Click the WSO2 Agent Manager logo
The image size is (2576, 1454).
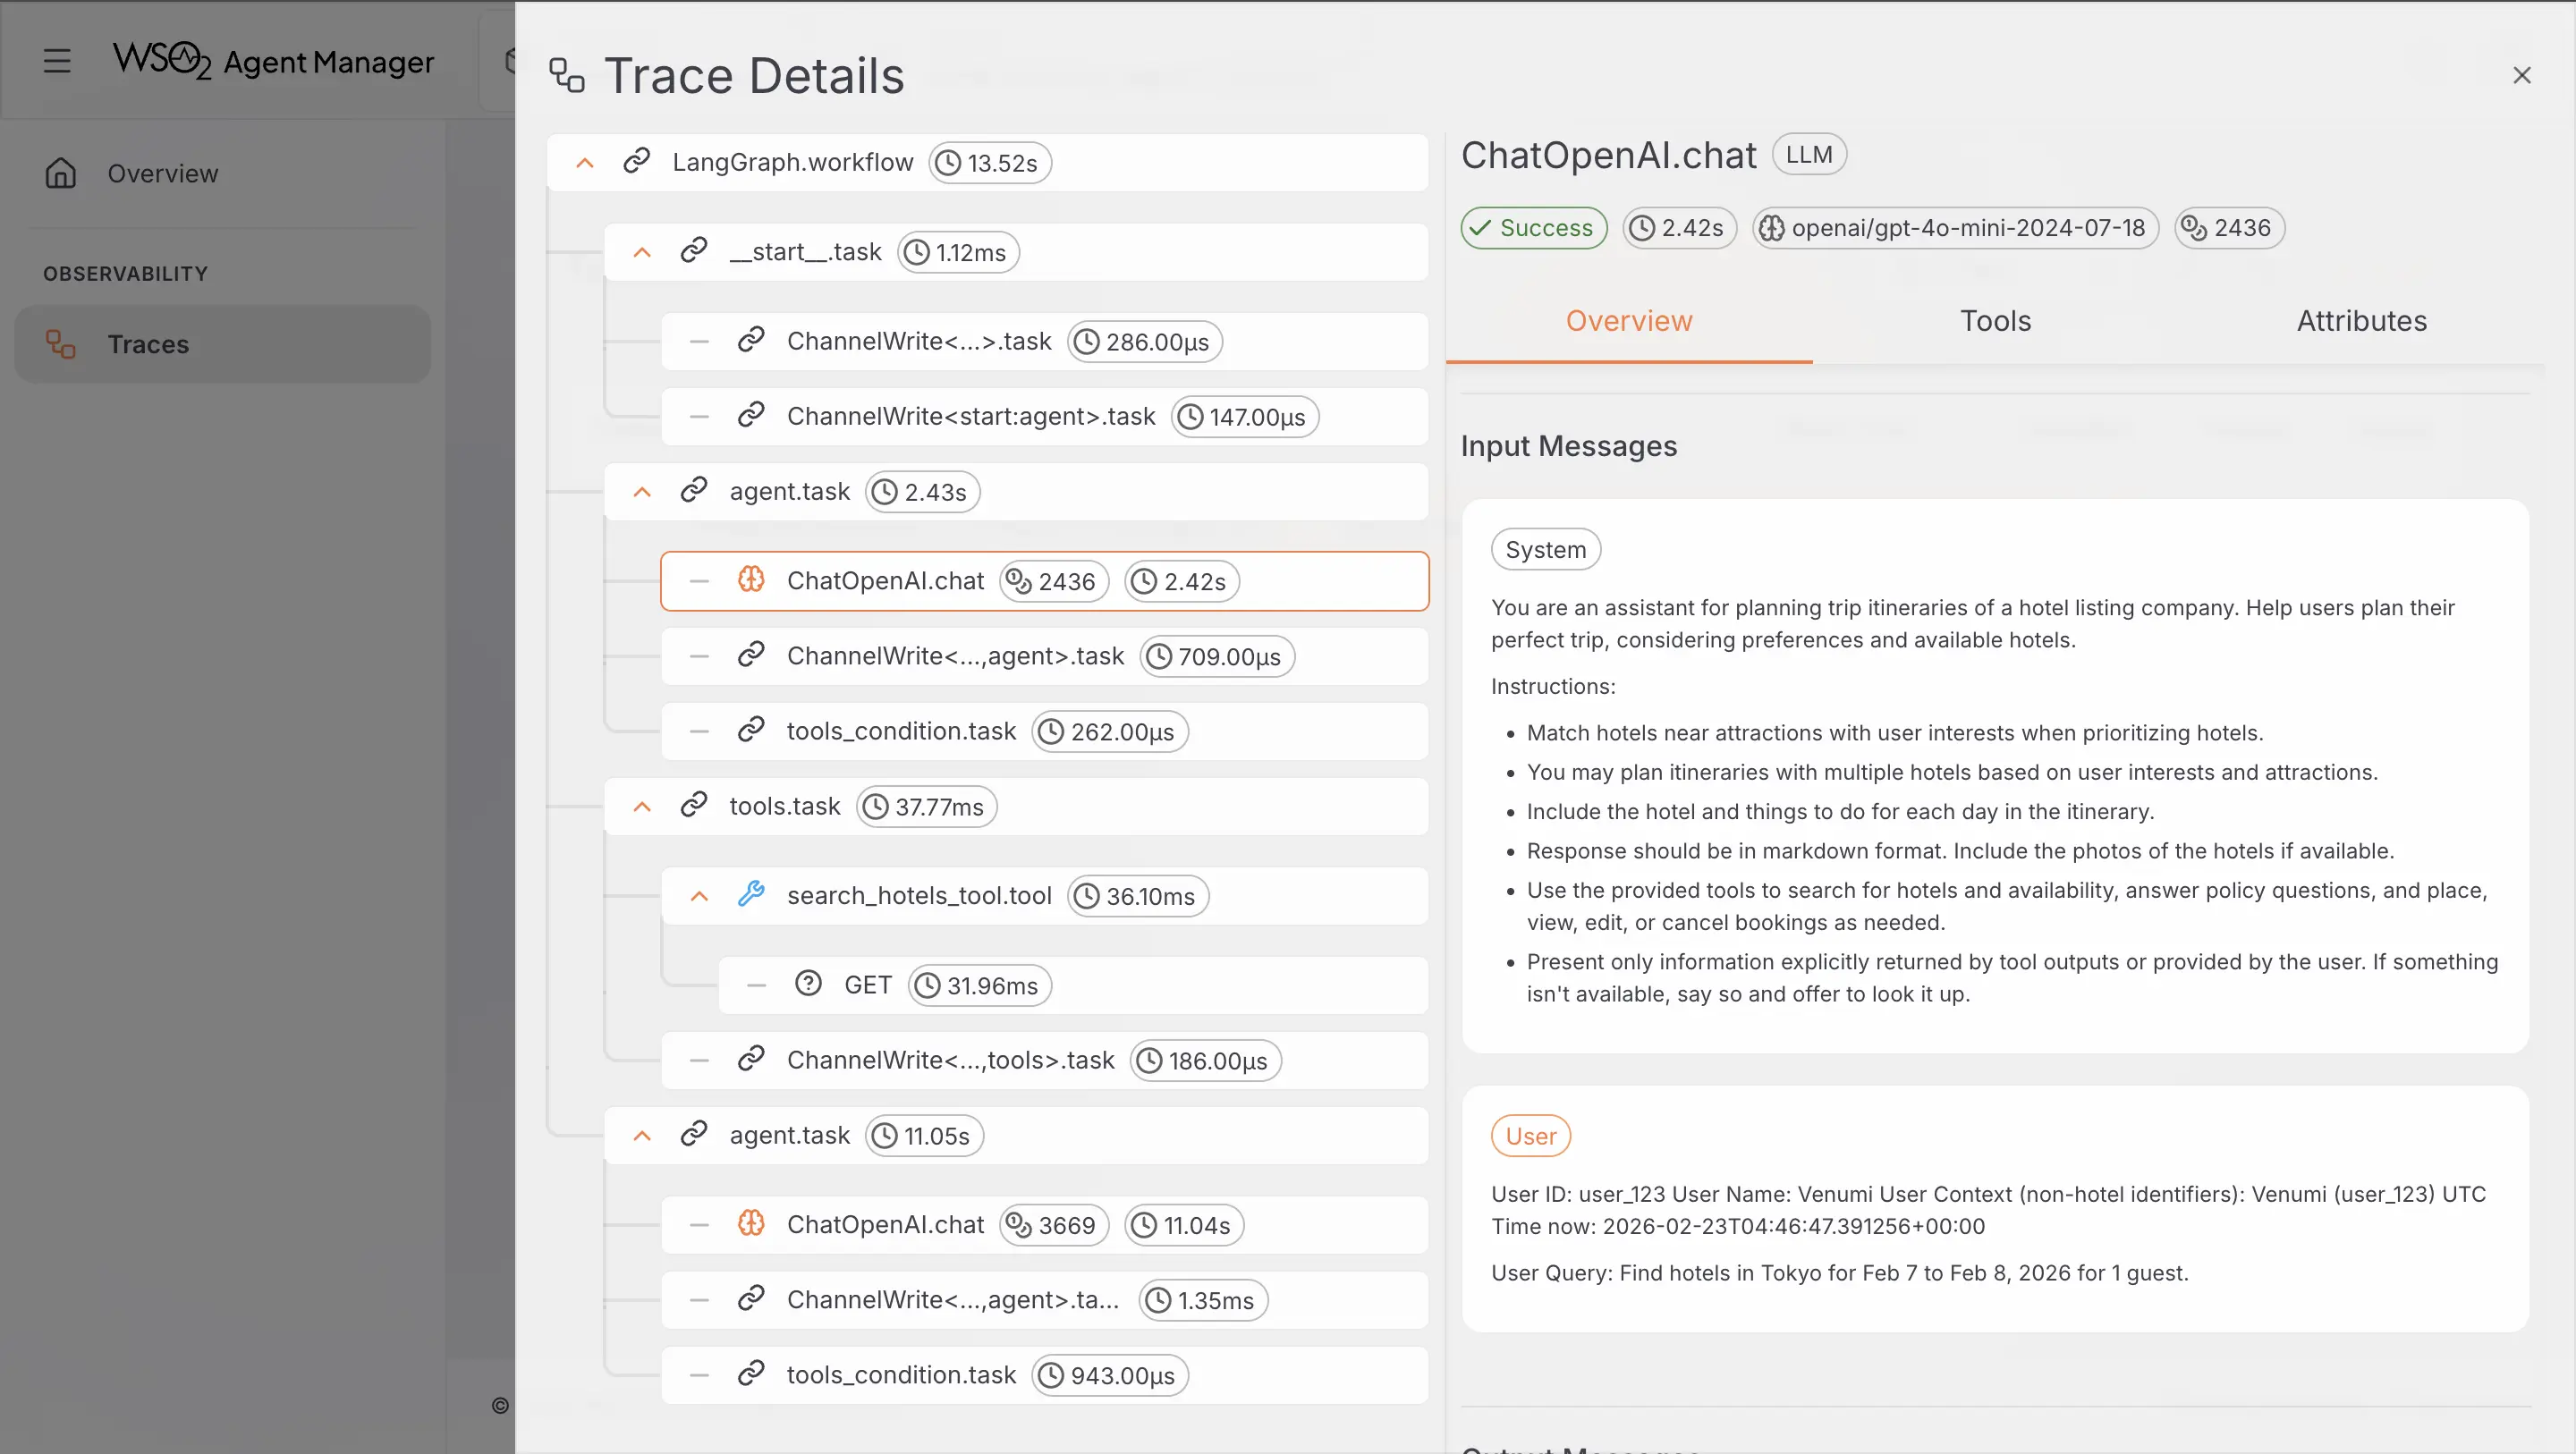tap(273, 61)
